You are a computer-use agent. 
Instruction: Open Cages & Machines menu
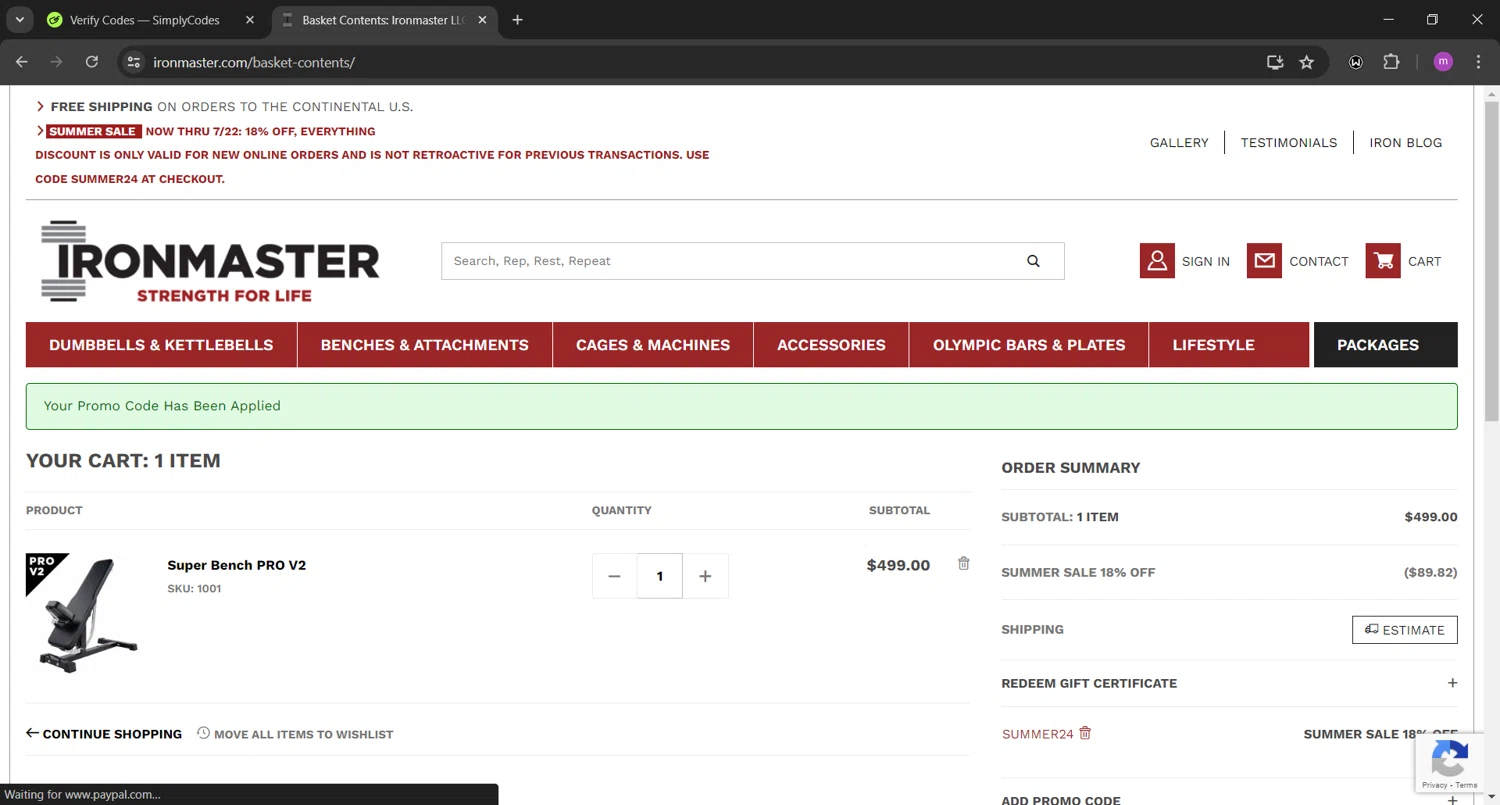pyautogui.click(x=653, y=345)
